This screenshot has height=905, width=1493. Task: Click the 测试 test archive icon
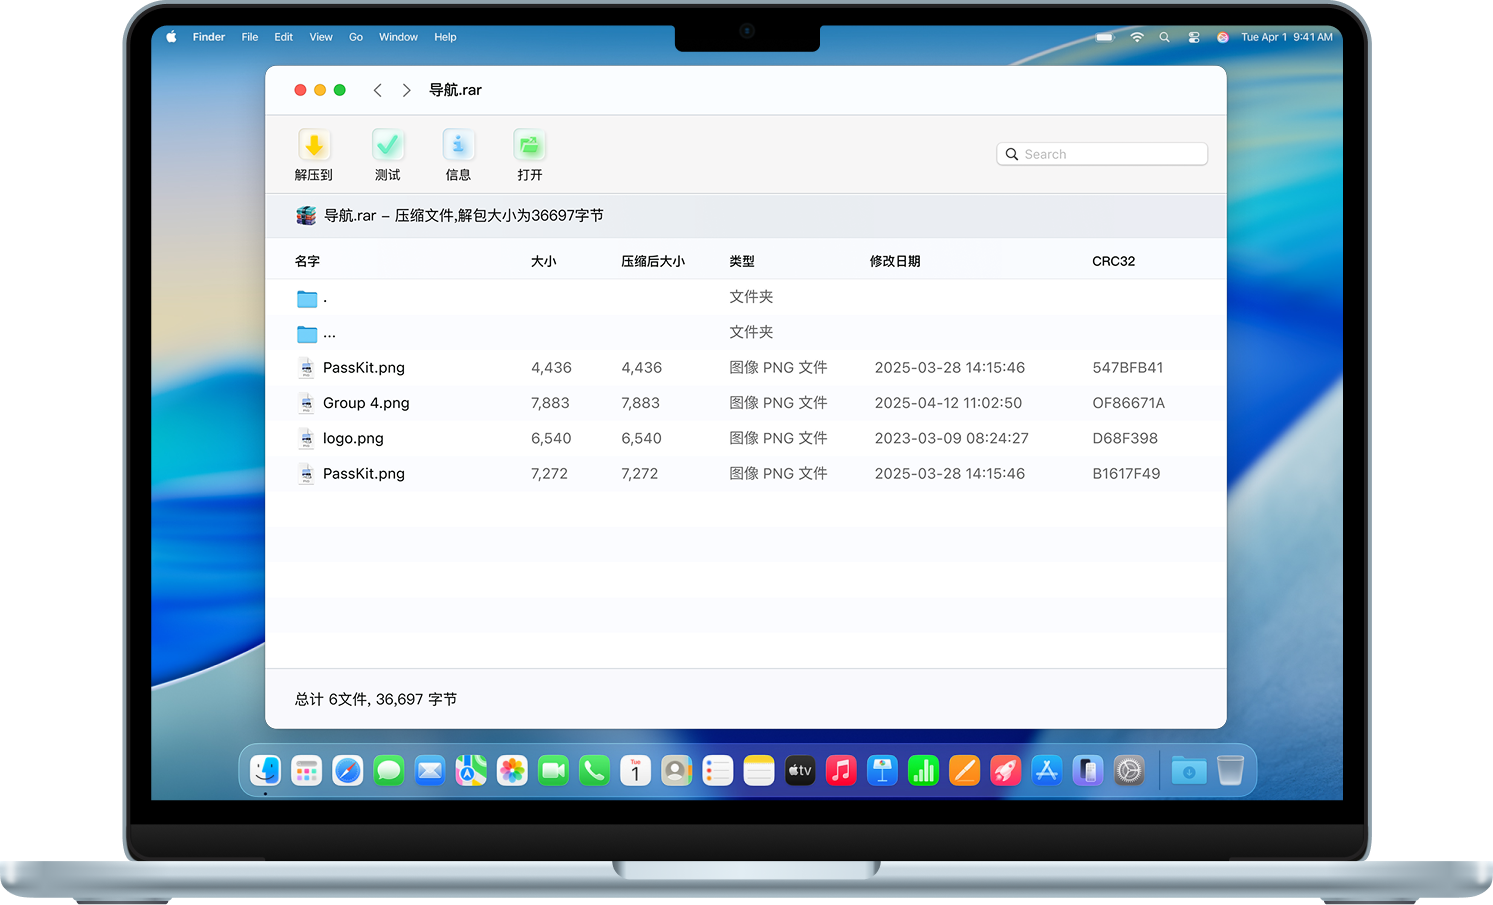point(388,146)
